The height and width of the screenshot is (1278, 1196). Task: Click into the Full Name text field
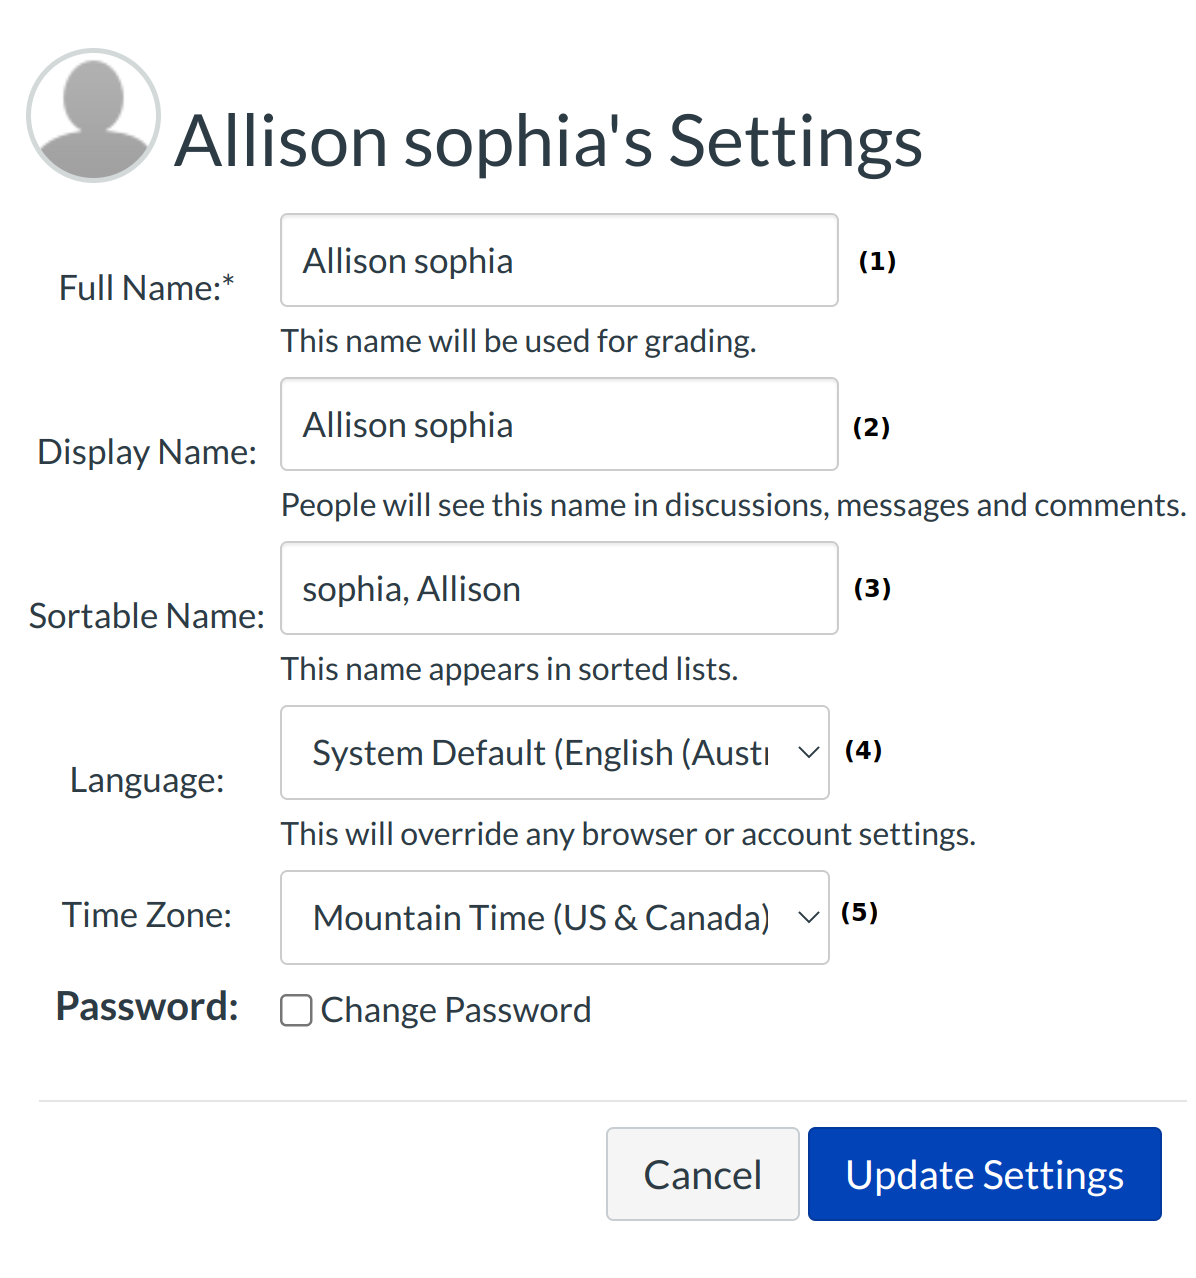click(558, 260)
